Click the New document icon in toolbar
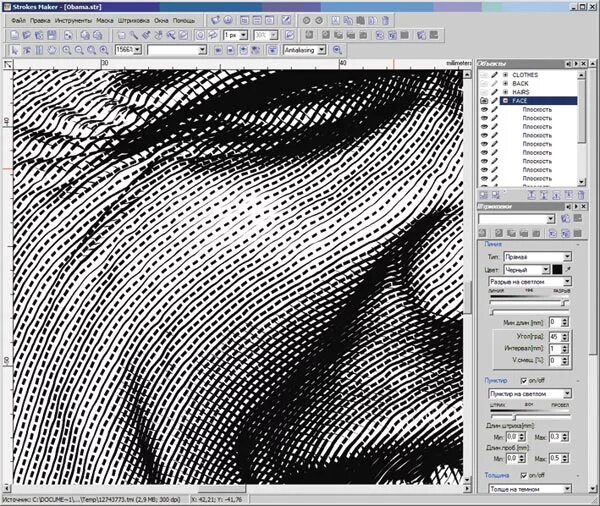This screenshot has height=506, width=600. click(x=15, y=36)
